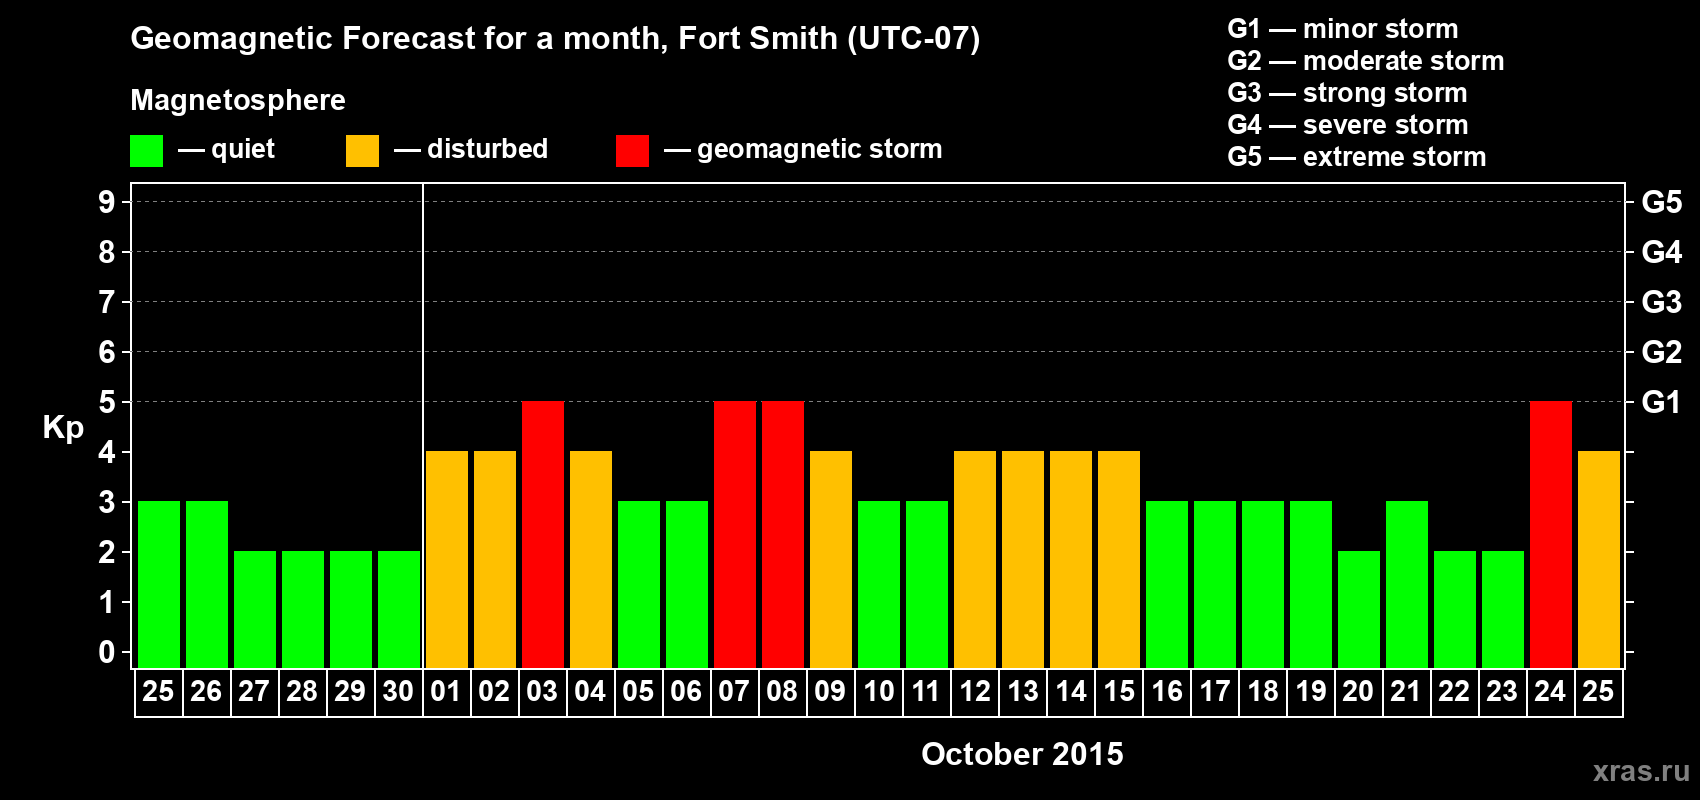The image size is (1700, 800).
Task: Click the 'Kp' axis title
Action: pos(63,427)
